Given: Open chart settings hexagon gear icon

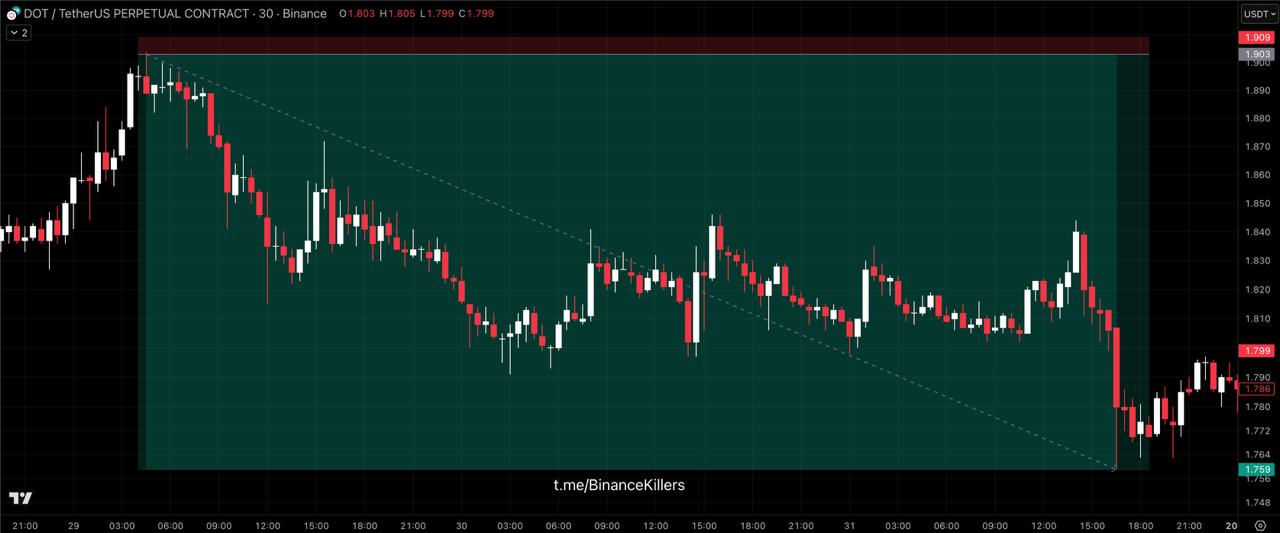Looking at the screenshot, I should [1259, 525].
